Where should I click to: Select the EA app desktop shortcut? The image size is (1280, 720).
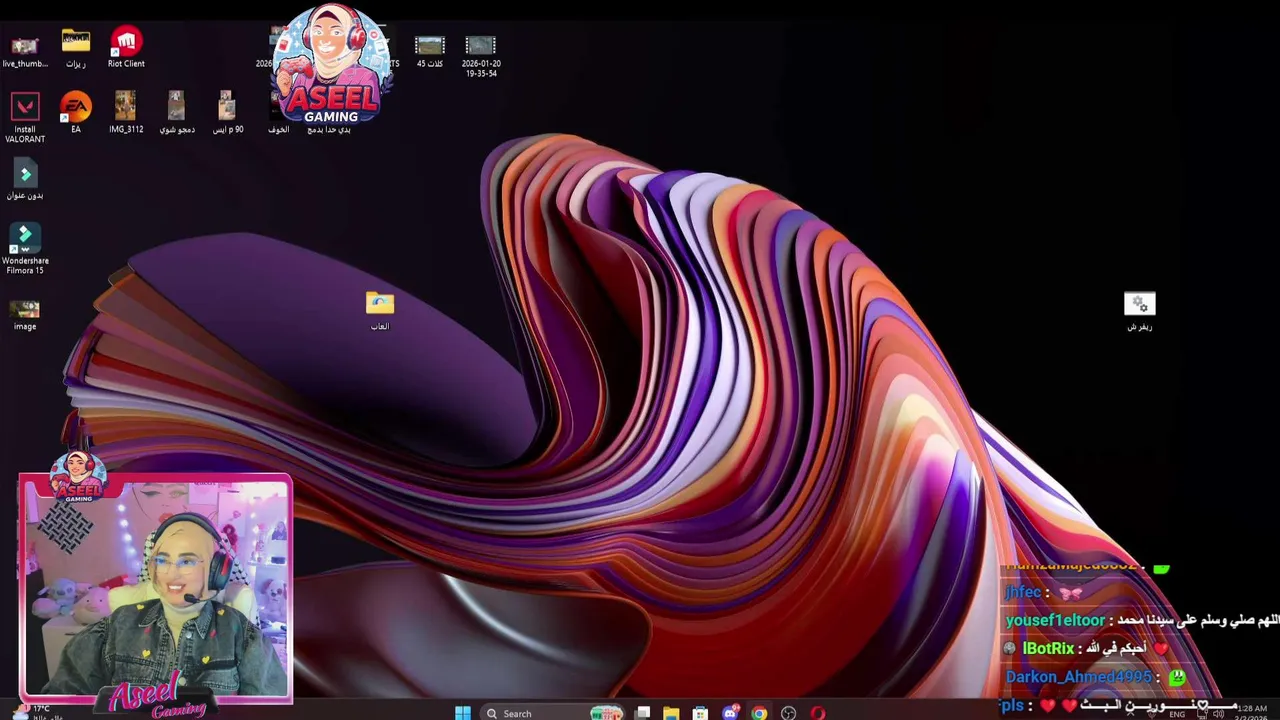[76, 113]
